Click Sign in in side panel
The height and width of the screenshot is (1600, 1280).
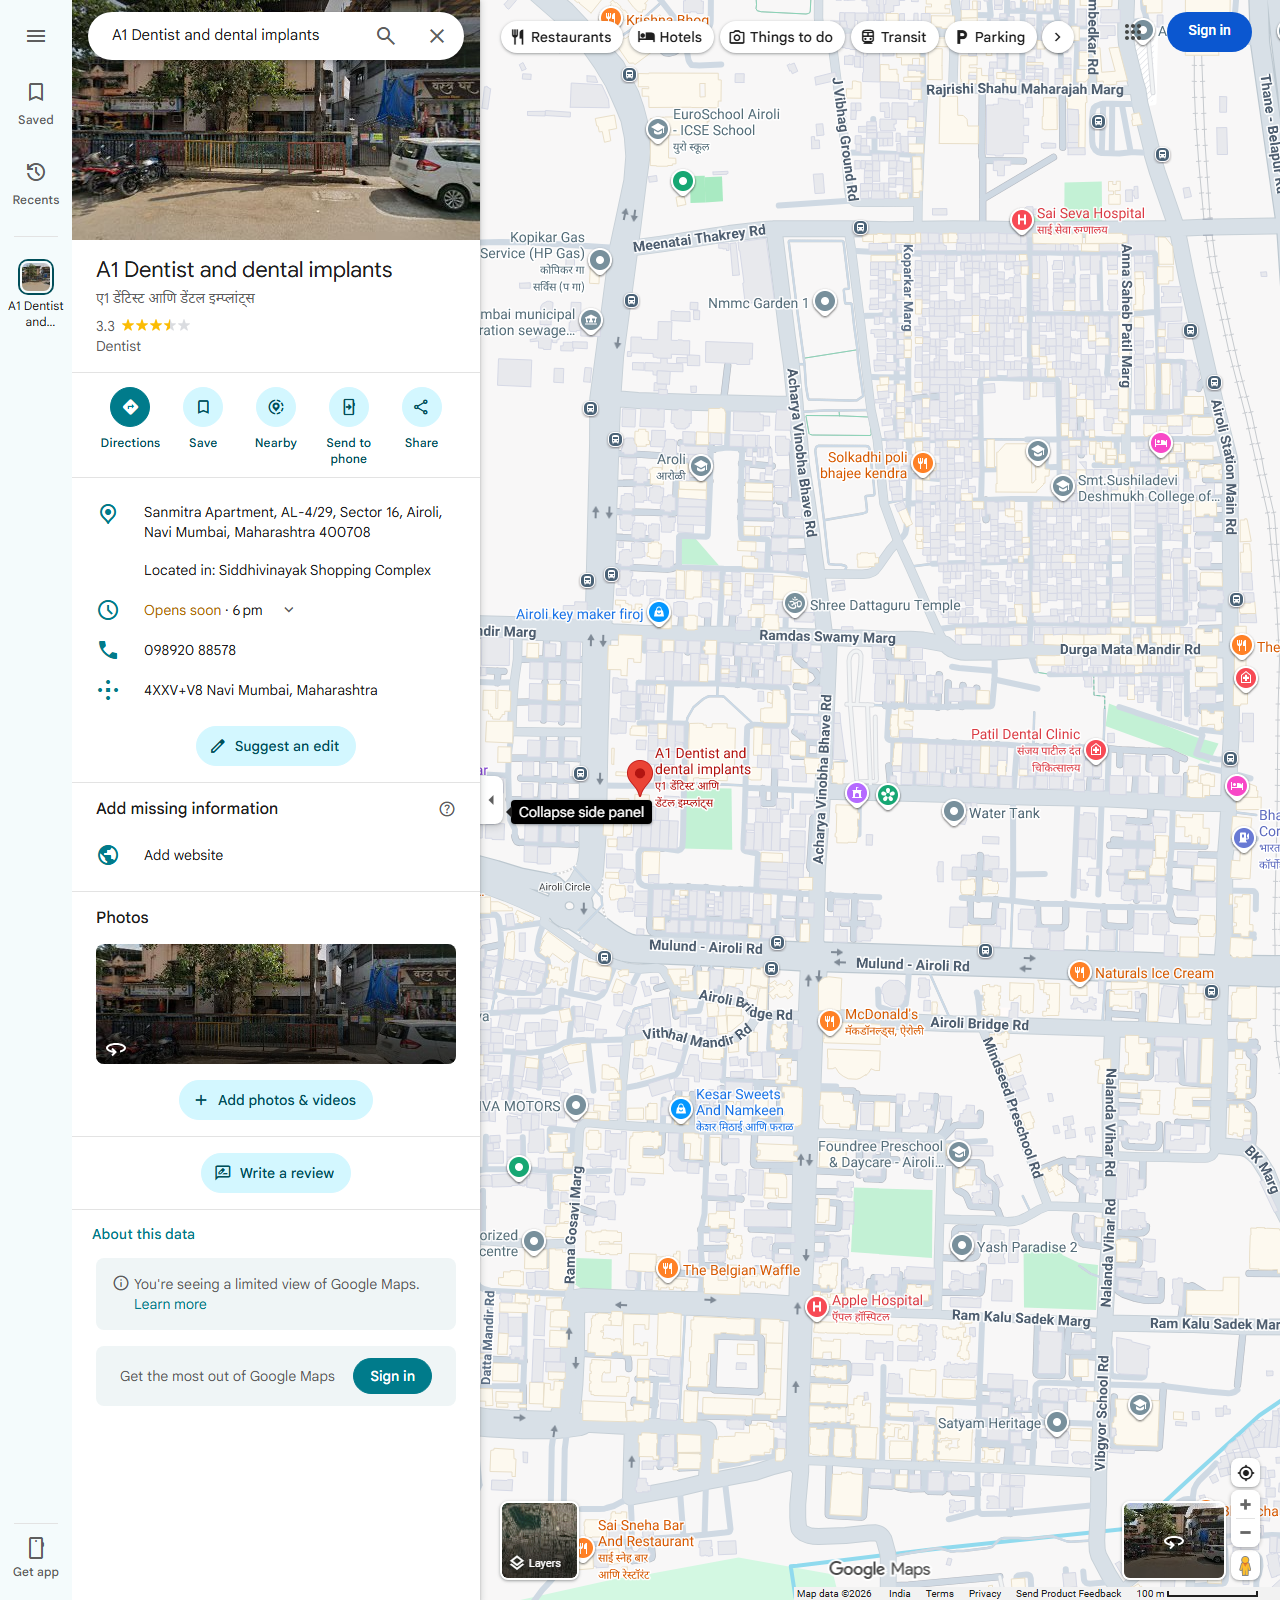(x=392, y=1376)
